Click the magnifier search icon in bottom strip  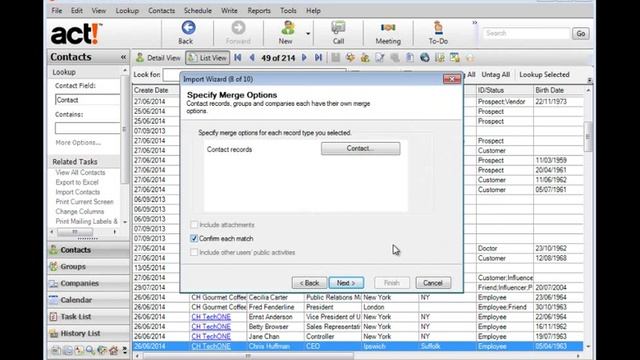tap(90, 350)
